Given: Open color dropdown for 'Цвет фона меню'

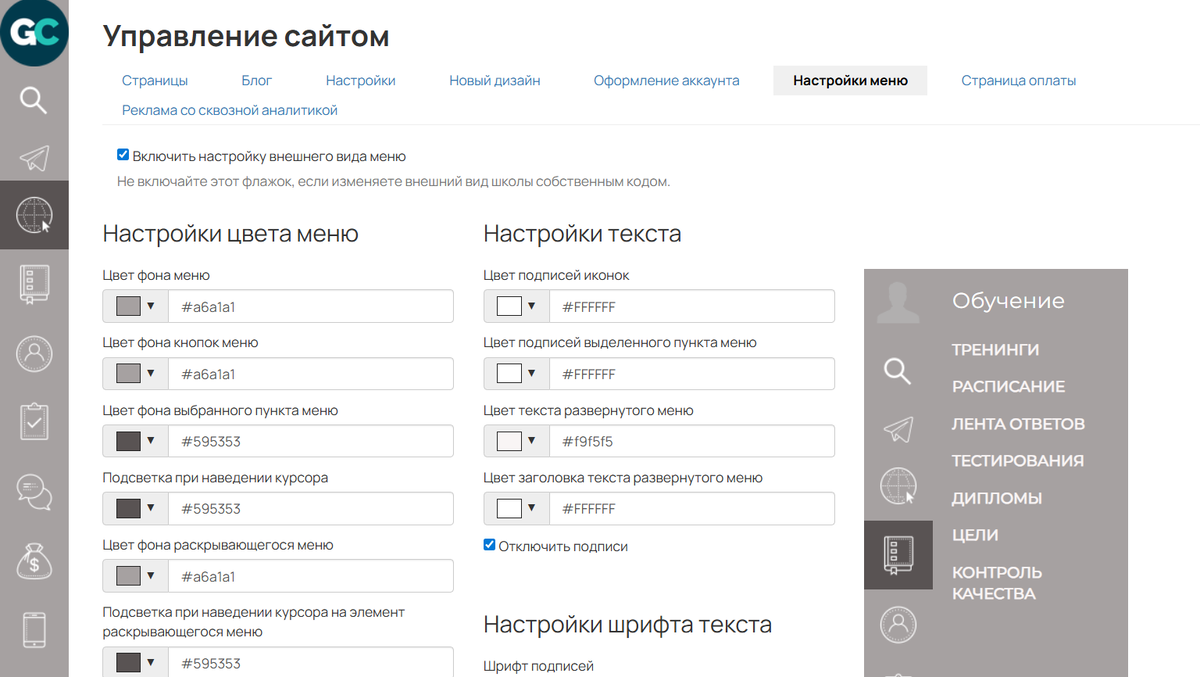Looking at the screenshot, I should point(135,307).
